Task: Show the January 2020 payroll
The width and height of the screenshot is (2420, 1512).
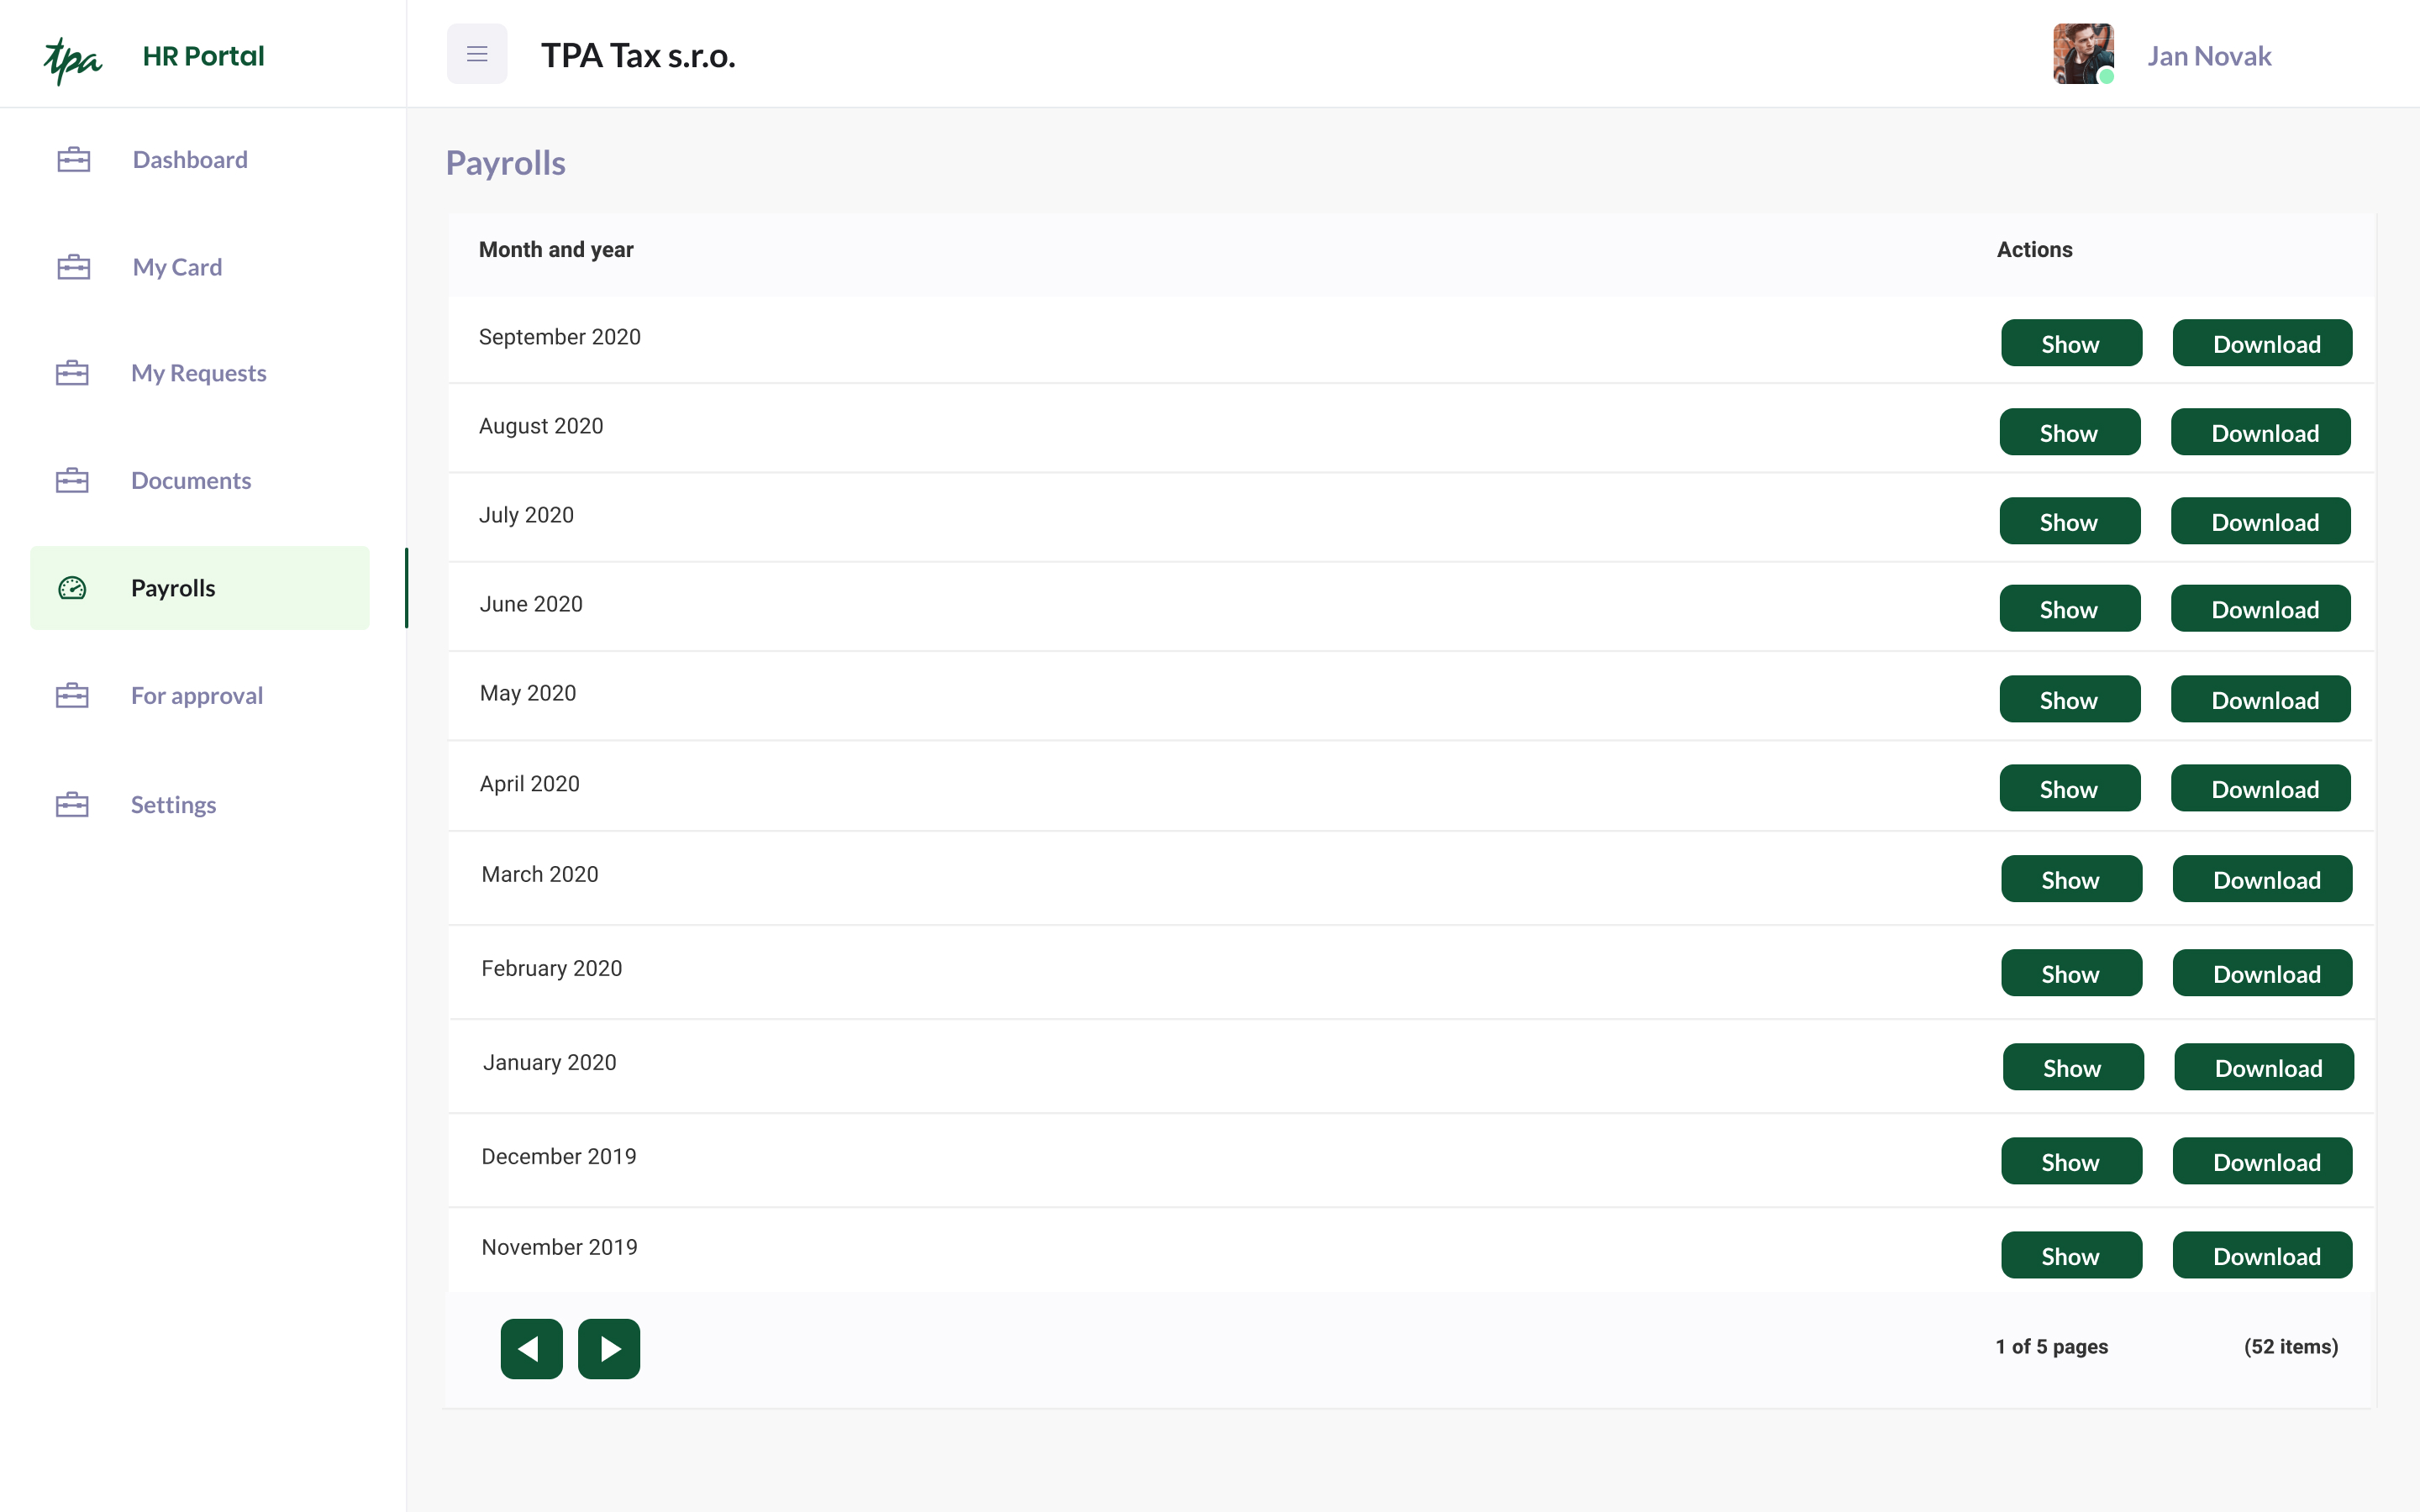Action: click(2073, 1067)
